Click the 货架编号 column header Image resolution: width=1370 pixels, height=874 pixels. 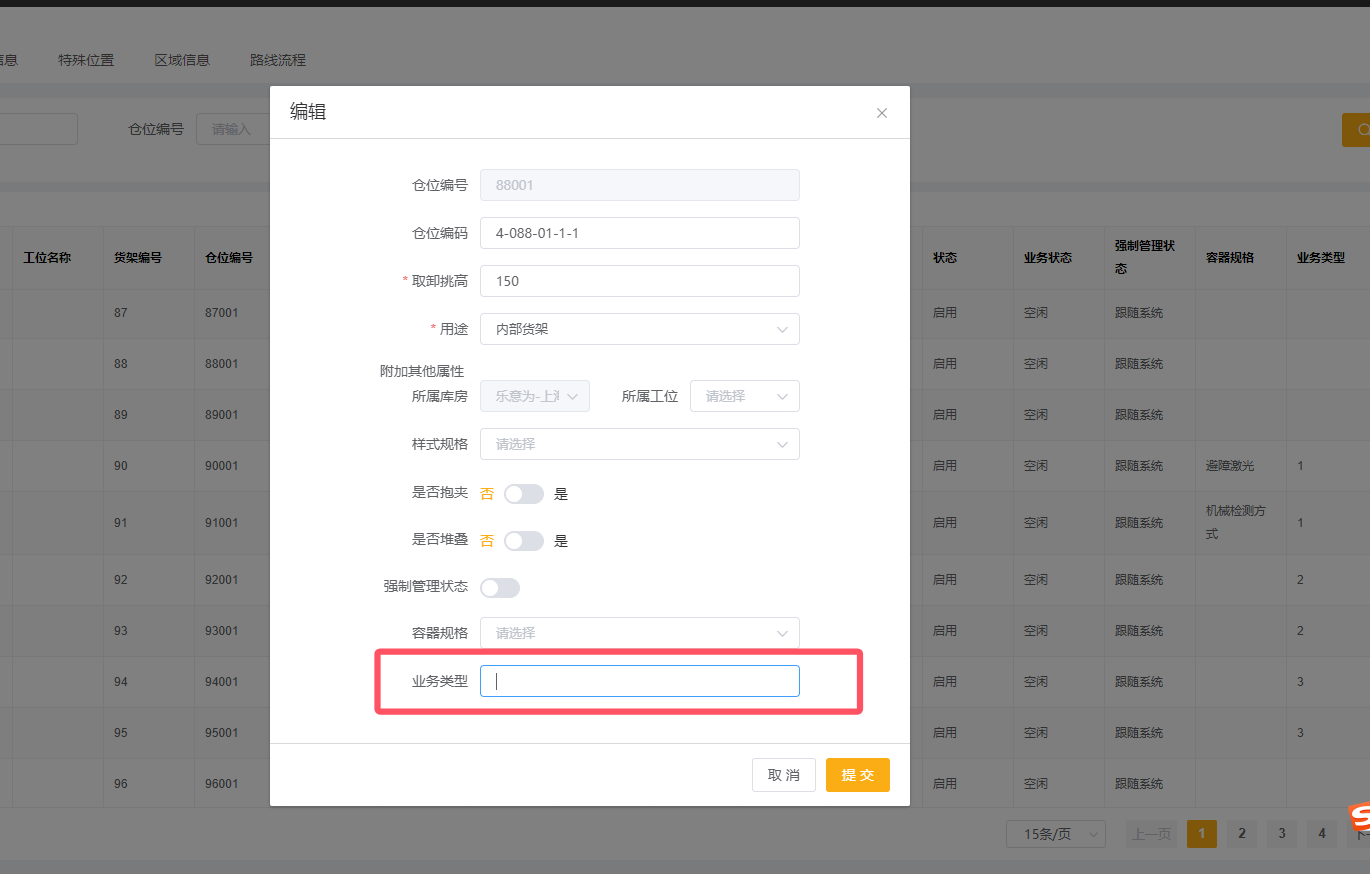point(138,258)
